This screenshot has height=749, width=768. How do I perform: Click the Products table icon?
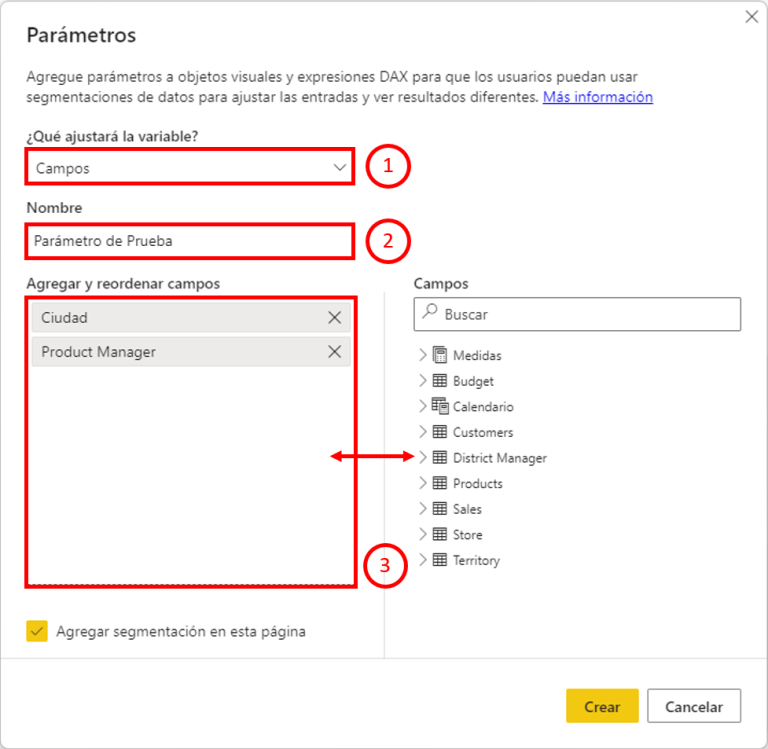pos(440,483)
